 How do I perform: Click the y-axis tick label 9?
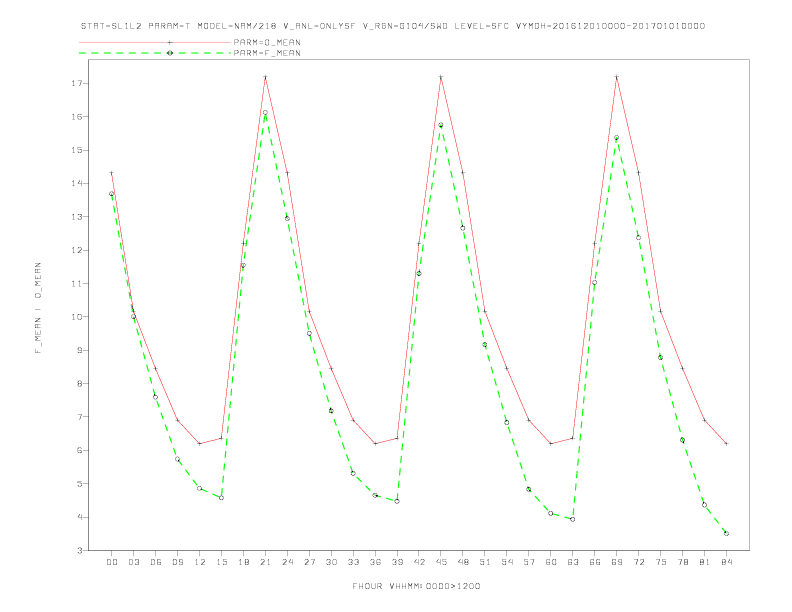80,350
